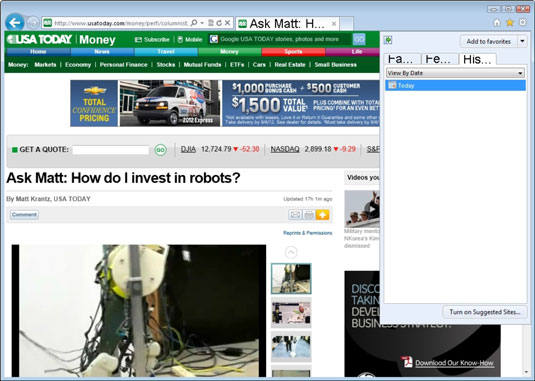Refresh the page with reload icon
This screenshot has height=381, width=535.
(x=219, y=23)
